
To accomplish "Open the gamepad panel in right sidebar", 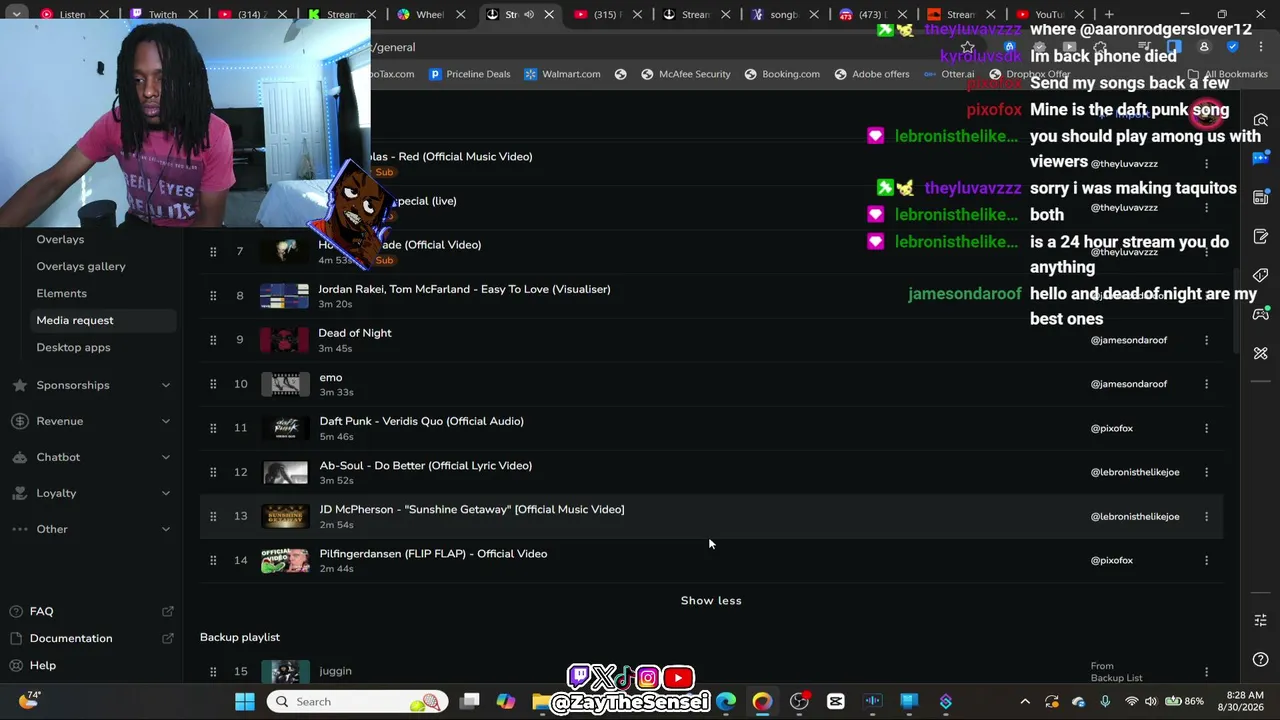I will (x=1261, y=314).
